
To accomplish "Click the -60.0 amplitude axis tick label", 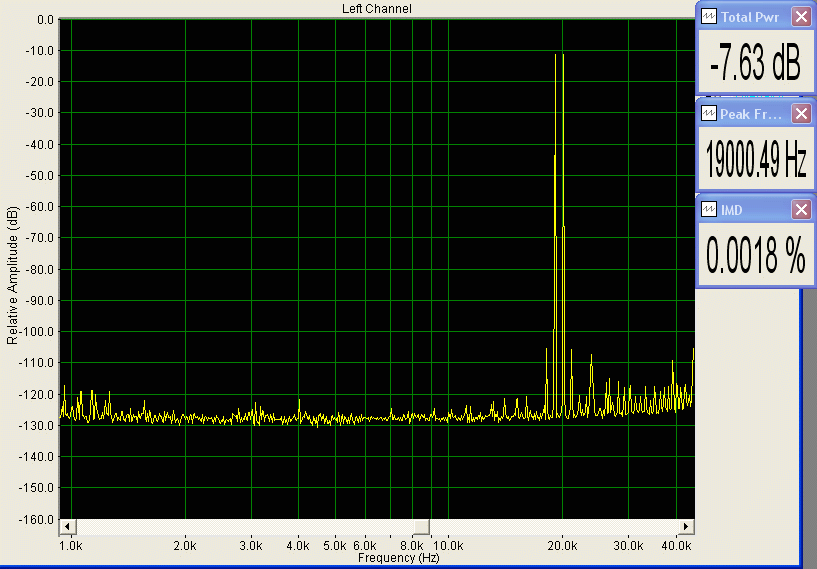I will click(x=39, y=207).
